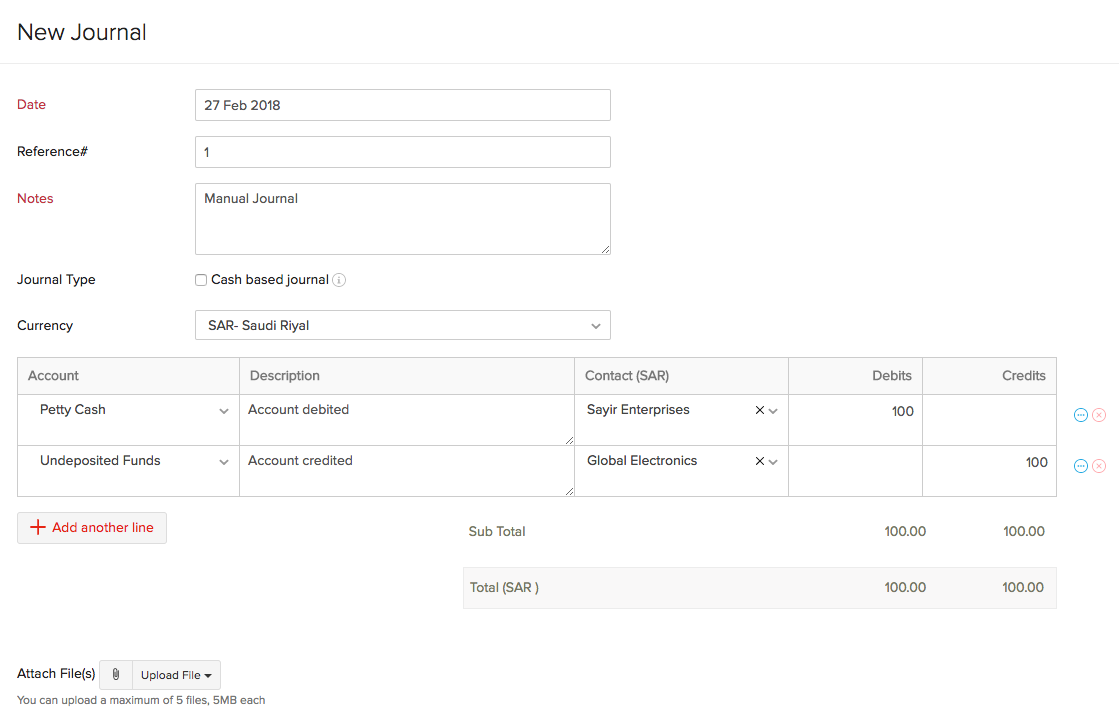Click inside the Notes text area
The width and height of the screenshot is (1119, 718).
(402, 219)
